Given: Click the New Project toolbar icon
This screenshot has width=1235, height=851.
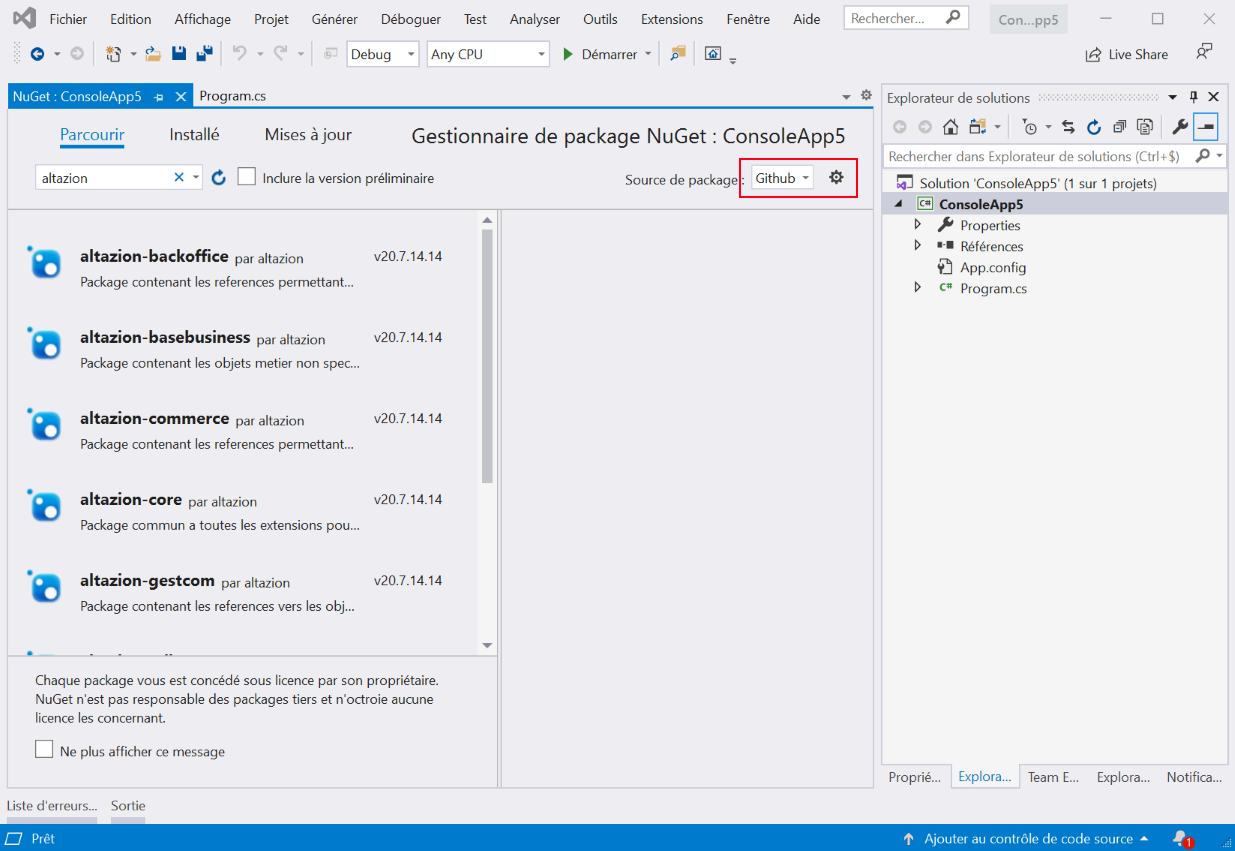Looking at the screenshot, I should (113, 54).
